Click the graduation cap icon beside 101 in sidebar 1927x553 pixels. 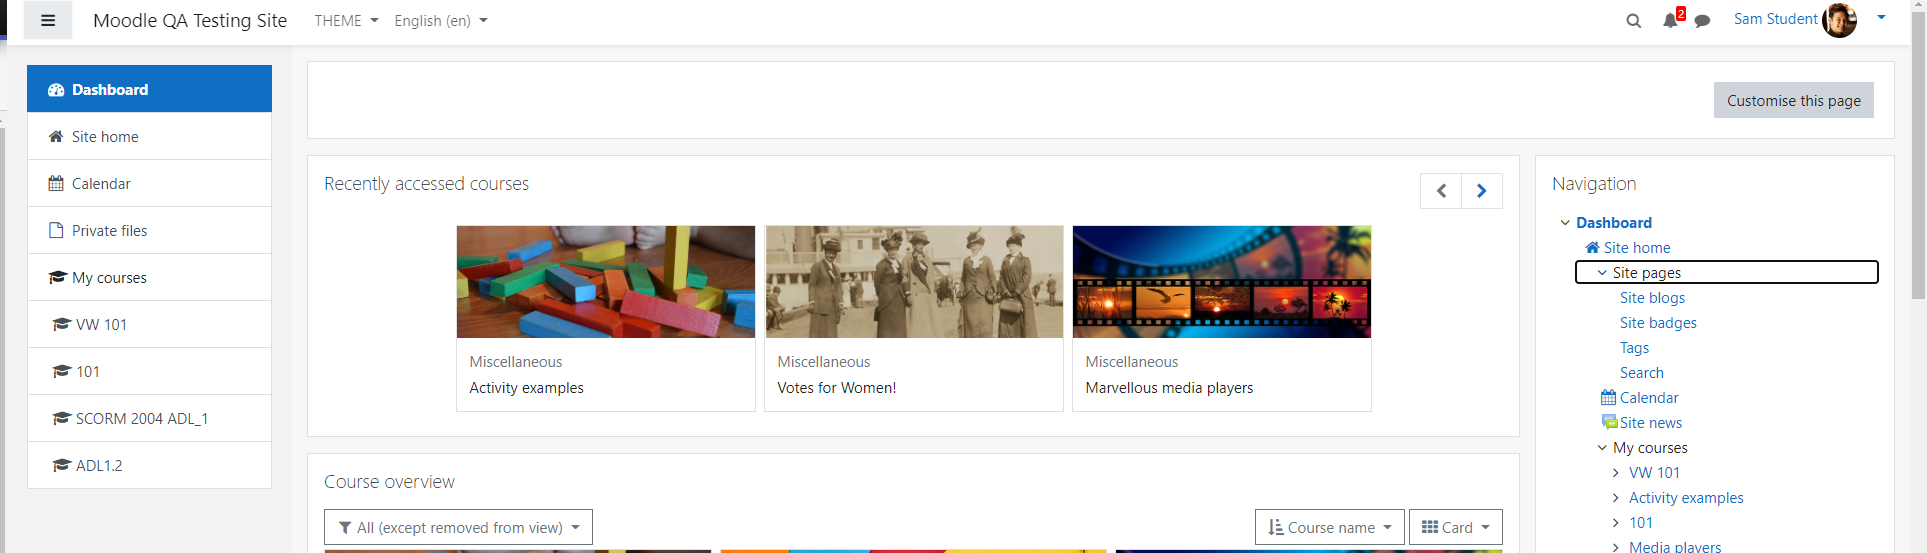[61, 372]
